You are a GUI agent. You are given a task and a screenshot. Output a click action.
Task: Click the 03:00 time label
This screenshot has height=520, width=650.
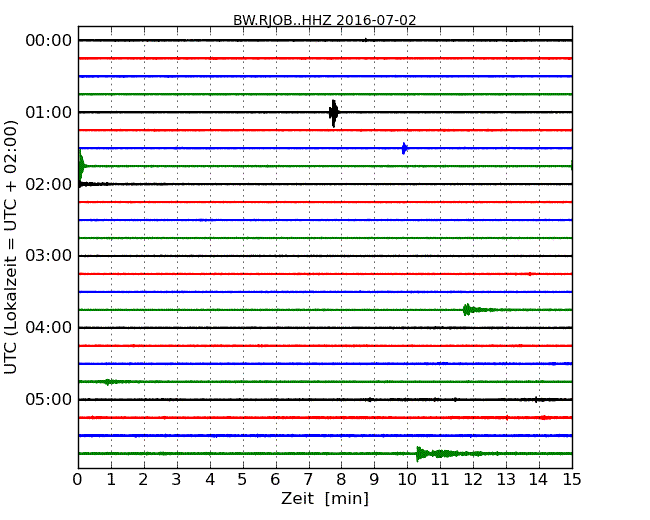[49, 256]
